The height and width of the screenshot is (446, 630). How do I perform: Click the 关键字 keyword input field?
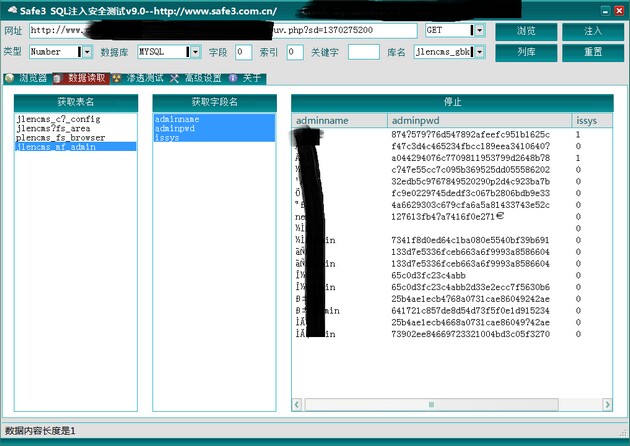[364, 51]
